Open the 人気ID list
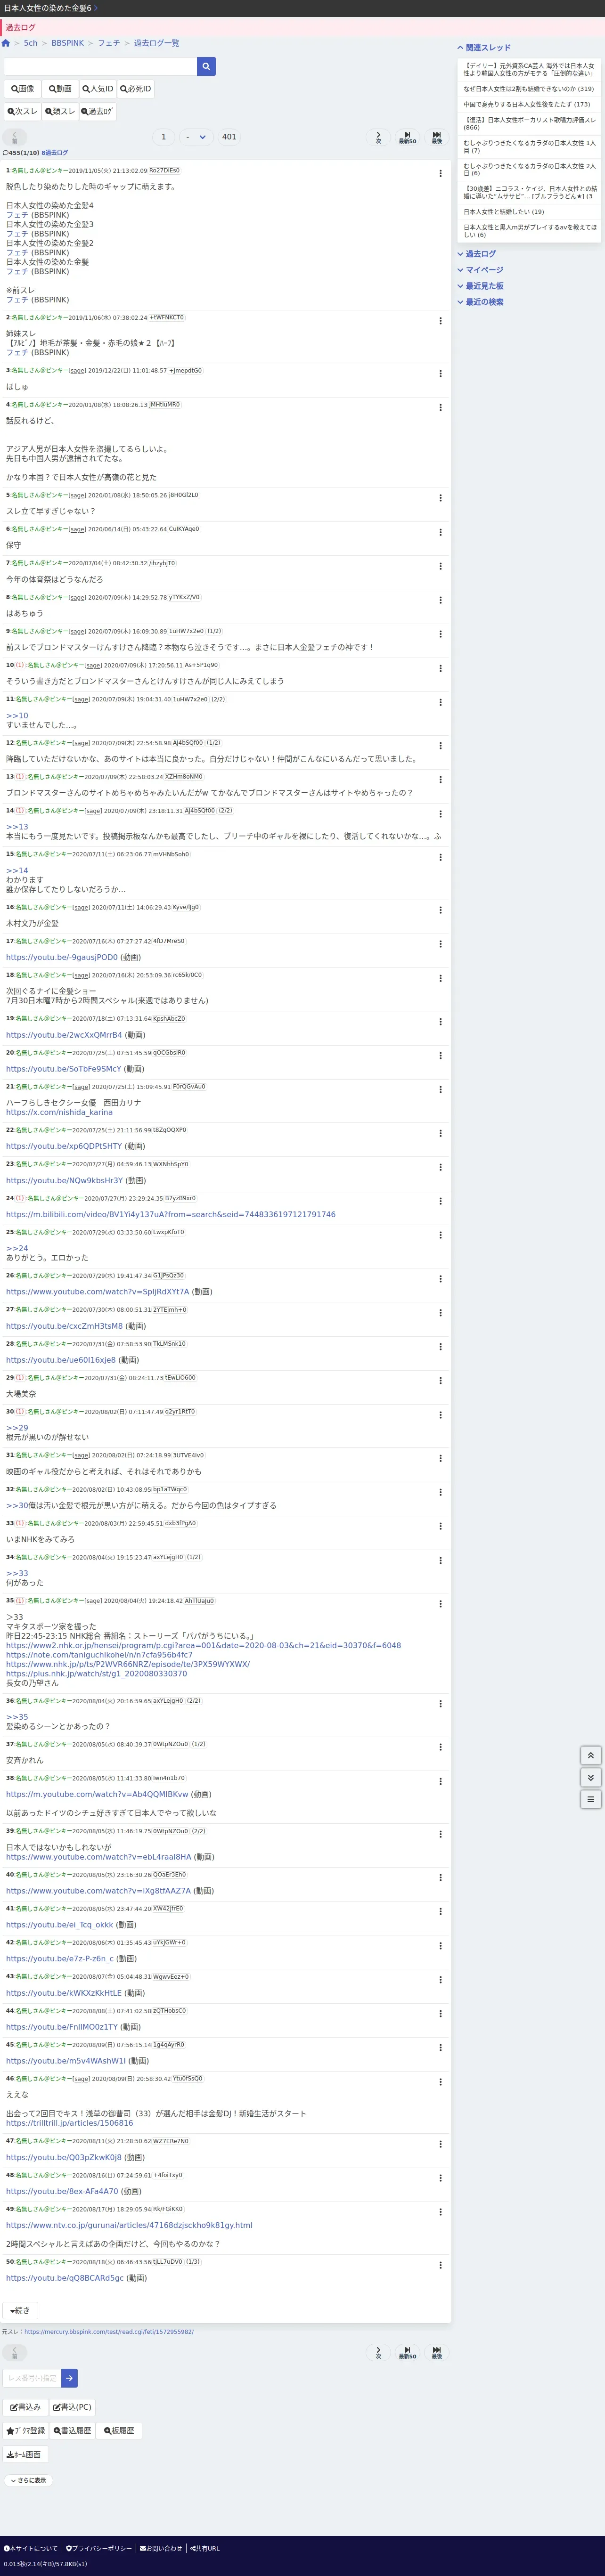This screenshot has width=605, height=2576. (98, 89)
